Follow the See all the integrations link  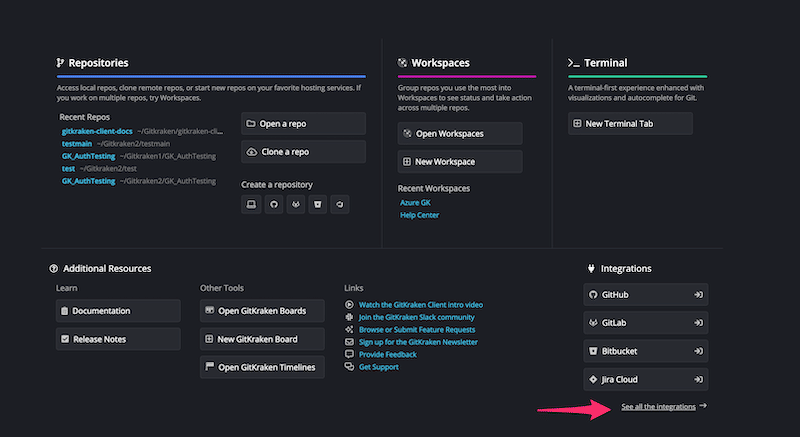coord(658,407)
